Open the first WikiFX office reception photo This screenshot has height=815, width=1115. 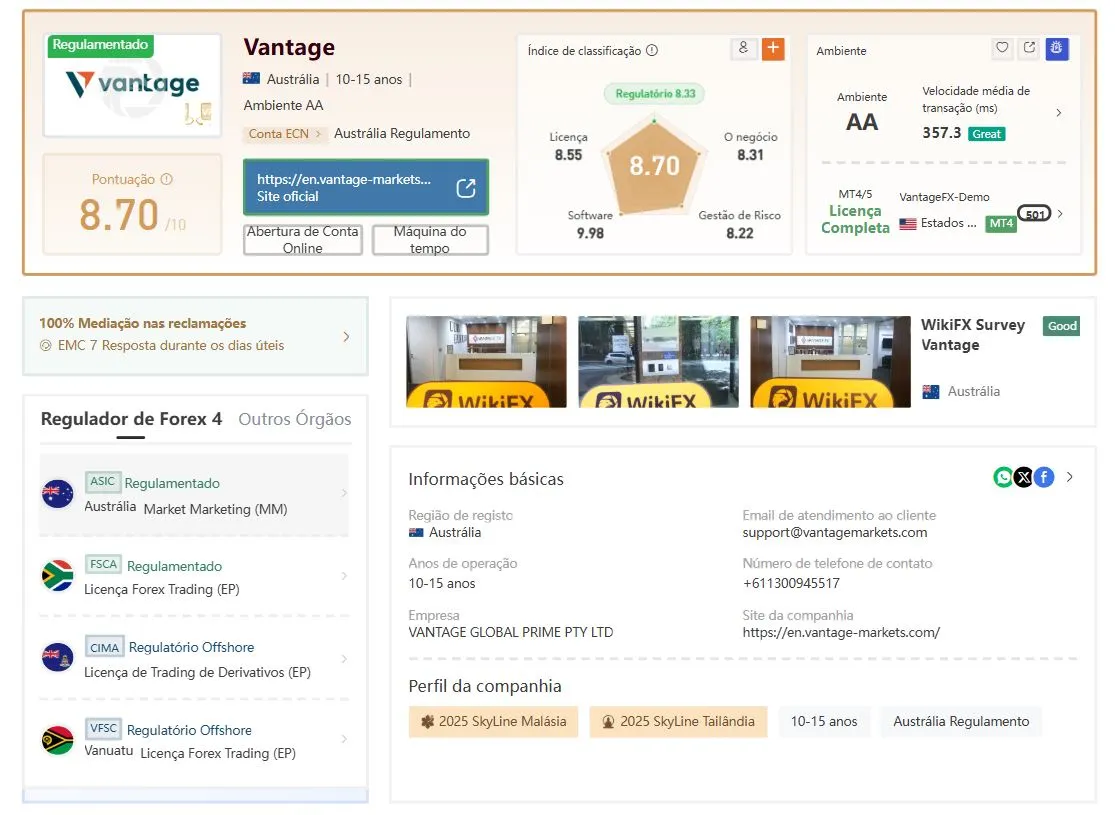pos(486,362)
